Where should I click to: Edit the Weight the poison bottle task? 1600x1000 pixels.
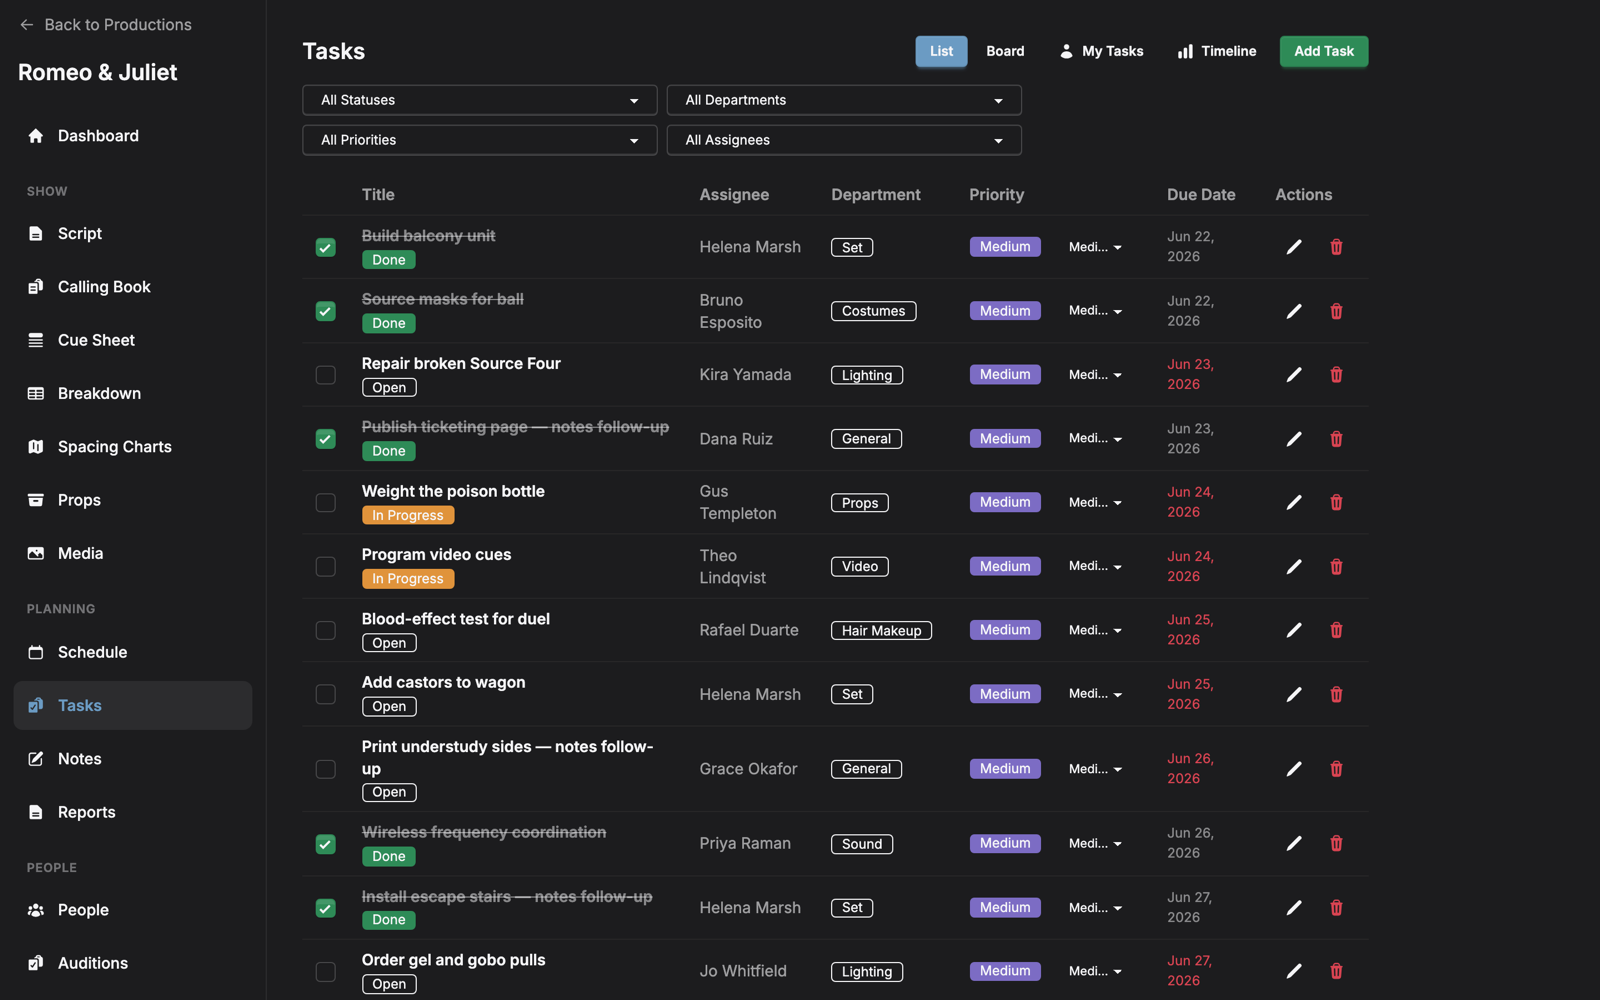(x=1294, y=502)
